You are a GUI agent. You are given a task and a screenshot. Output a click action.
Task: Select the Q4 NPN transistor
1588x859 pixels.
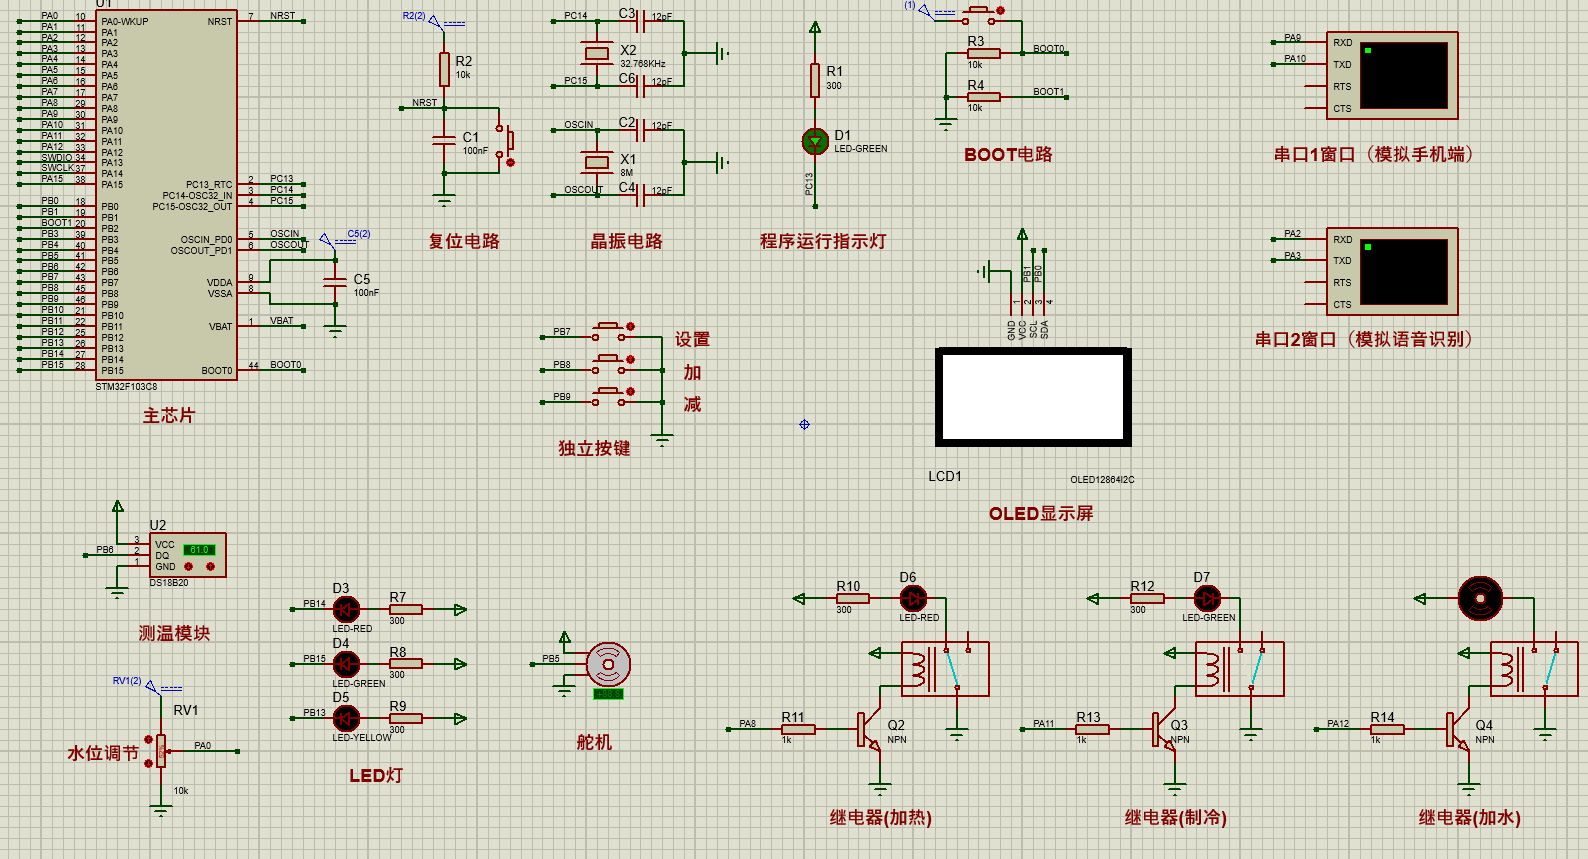click(1456, 729)
